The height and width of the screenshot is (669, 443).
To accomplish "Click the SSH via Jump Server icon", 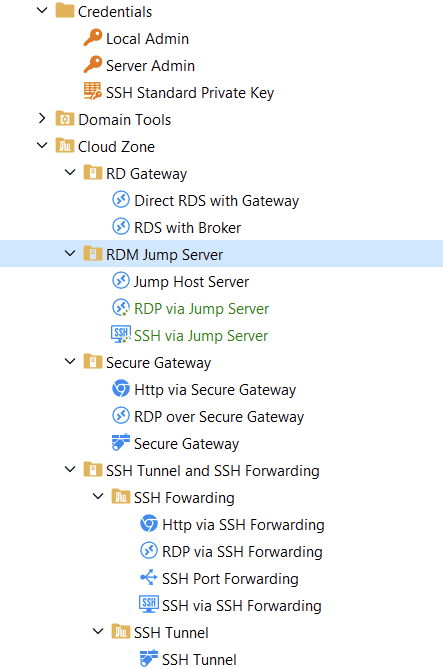I will click(x=121, y=335).
